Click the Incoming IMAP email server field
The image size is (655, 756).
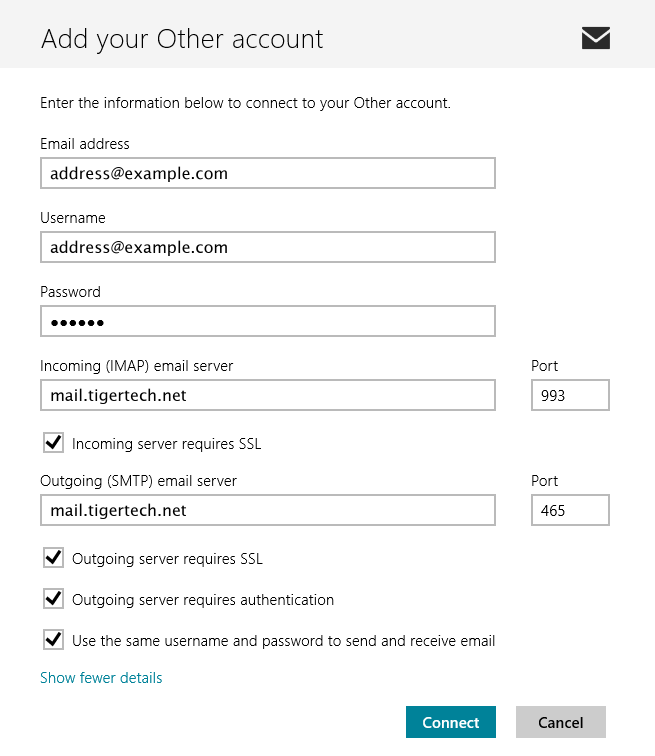(x=267, y=395)
